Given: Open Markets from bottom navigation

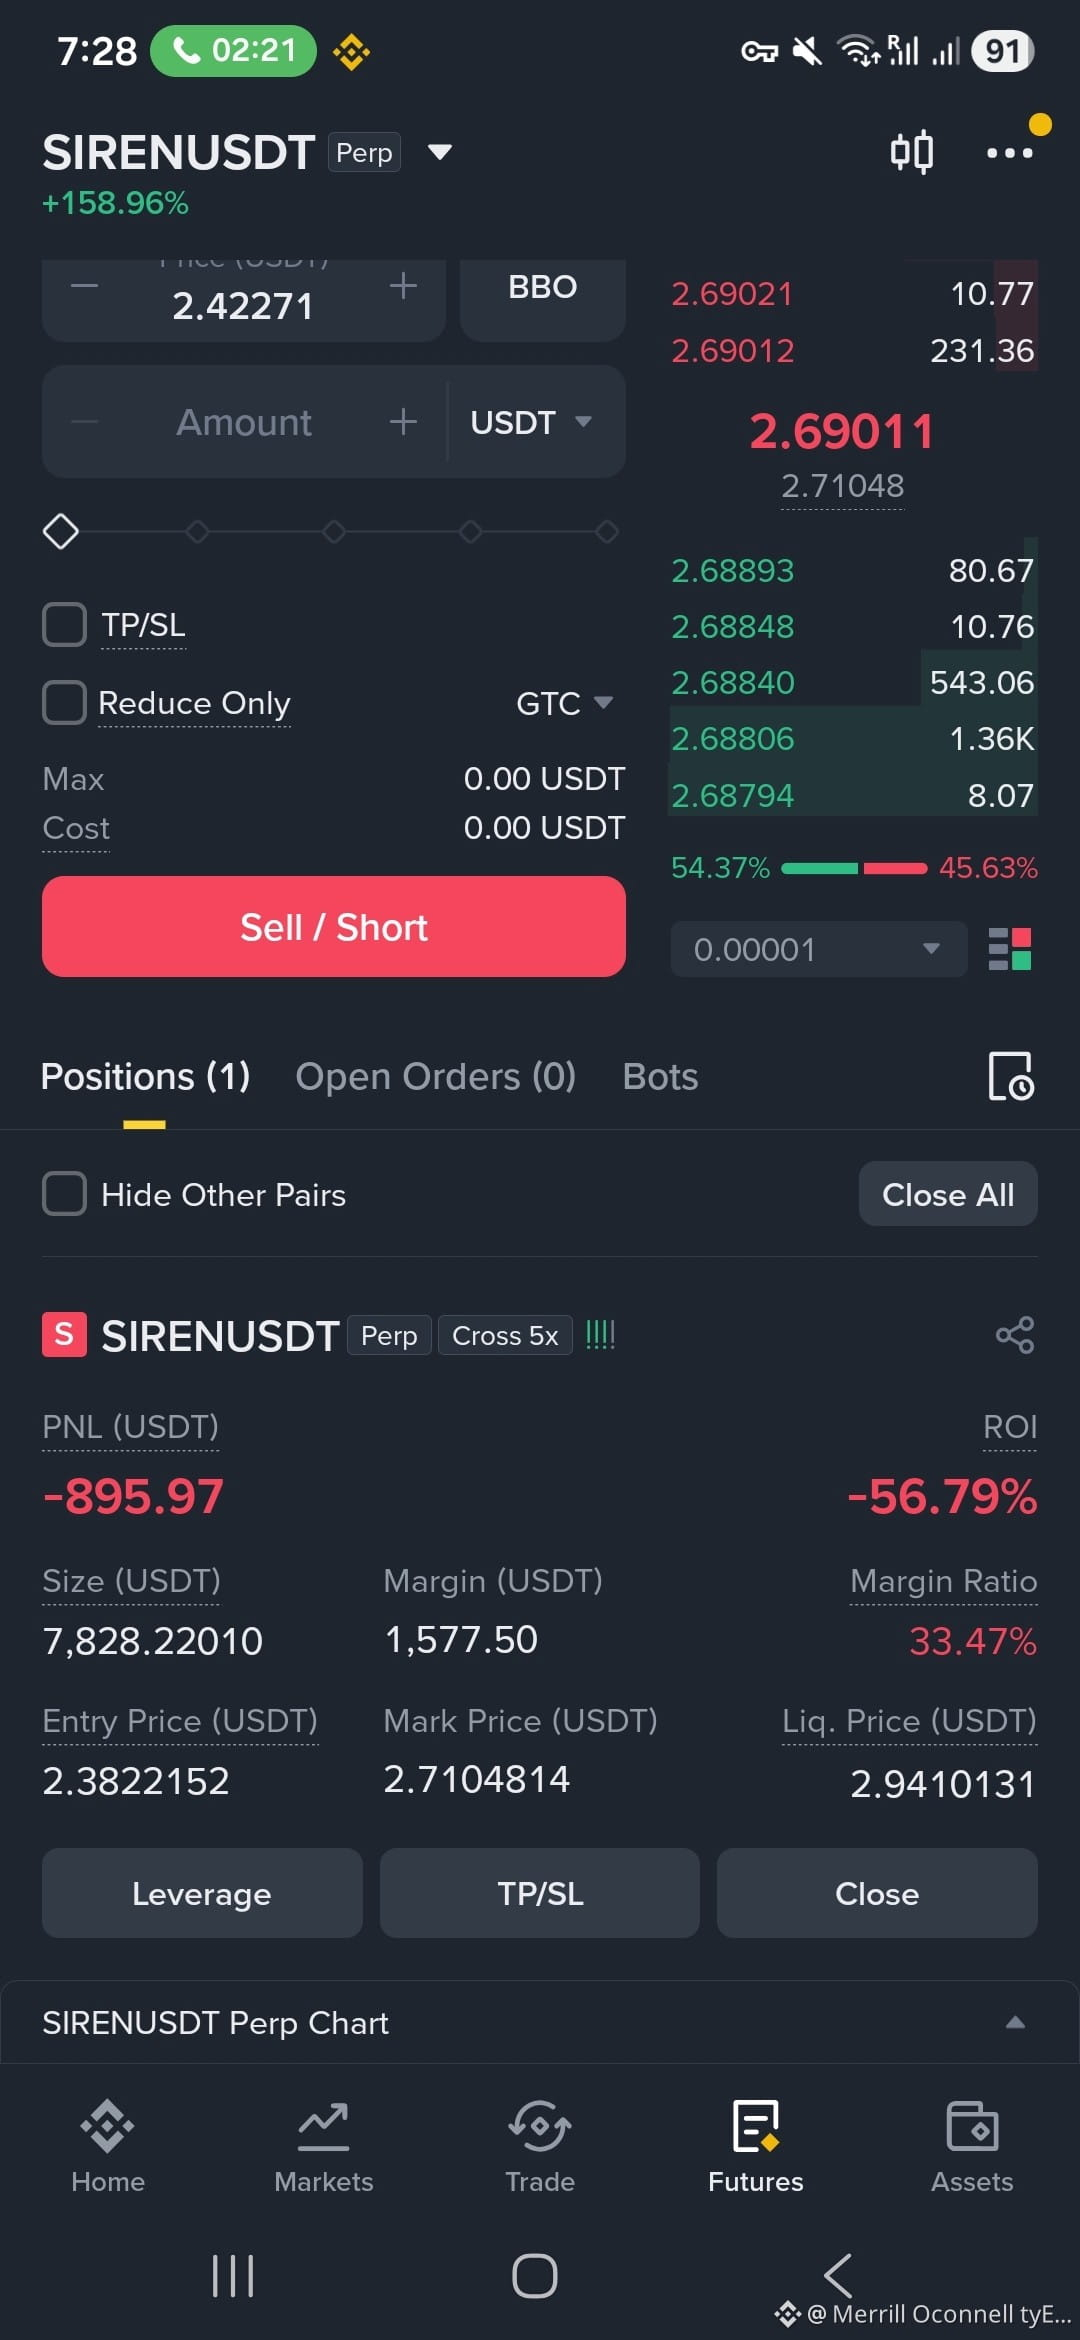Looking at the screenshot, I should pos(324,2146).
